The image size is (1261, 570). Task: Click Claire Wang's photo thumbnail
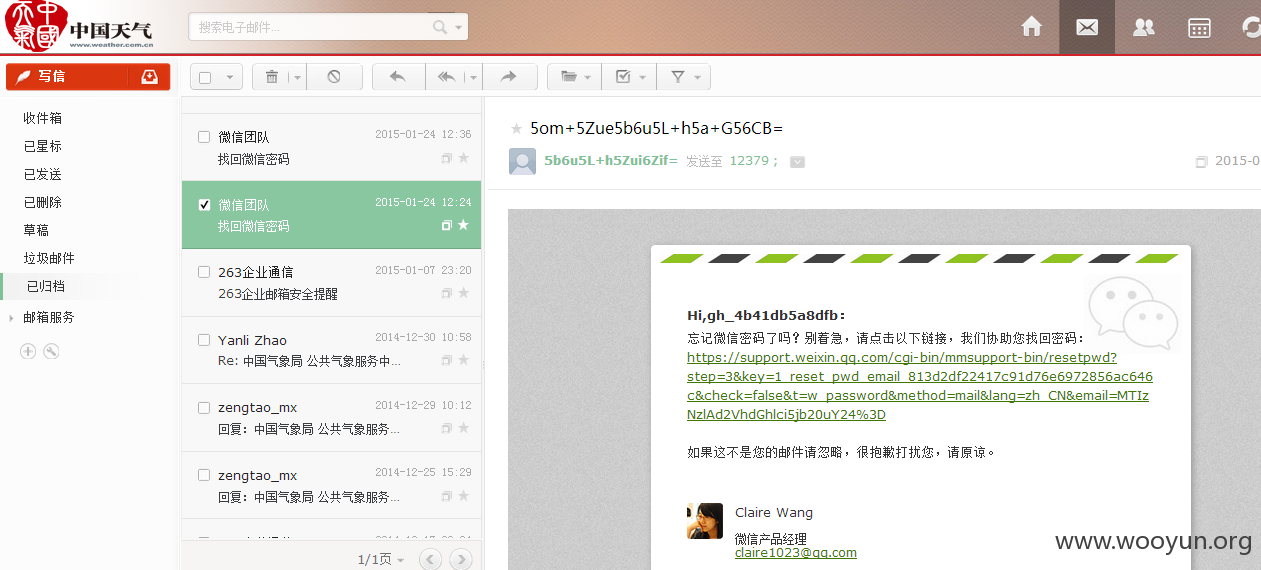coord(705,521)
